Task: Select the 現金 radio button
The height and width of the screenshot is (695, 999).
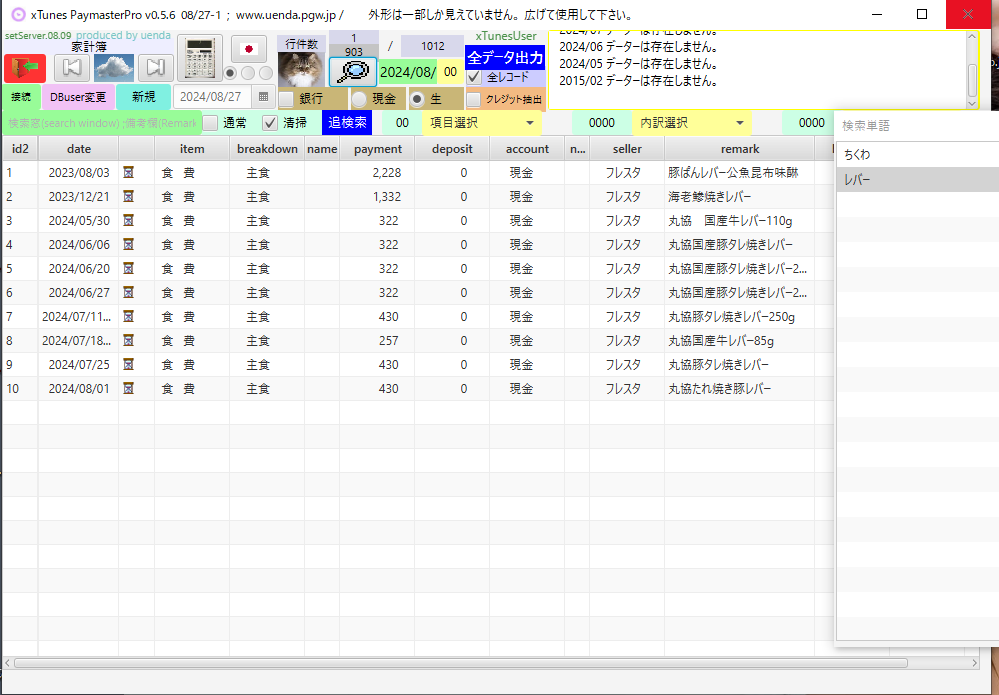Action: [x=359, y=99]
